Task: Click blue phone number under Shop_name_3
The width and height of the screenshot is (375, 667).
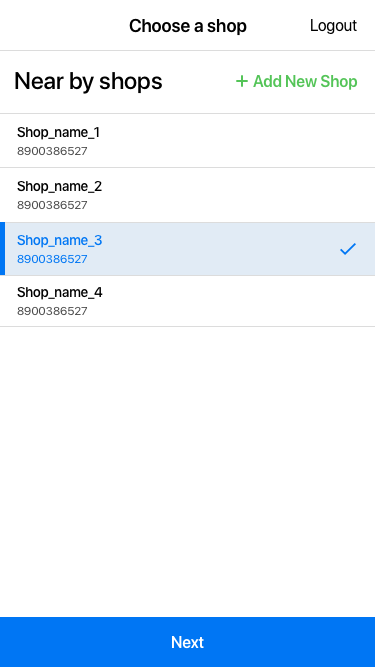Action: pos(52,259)
